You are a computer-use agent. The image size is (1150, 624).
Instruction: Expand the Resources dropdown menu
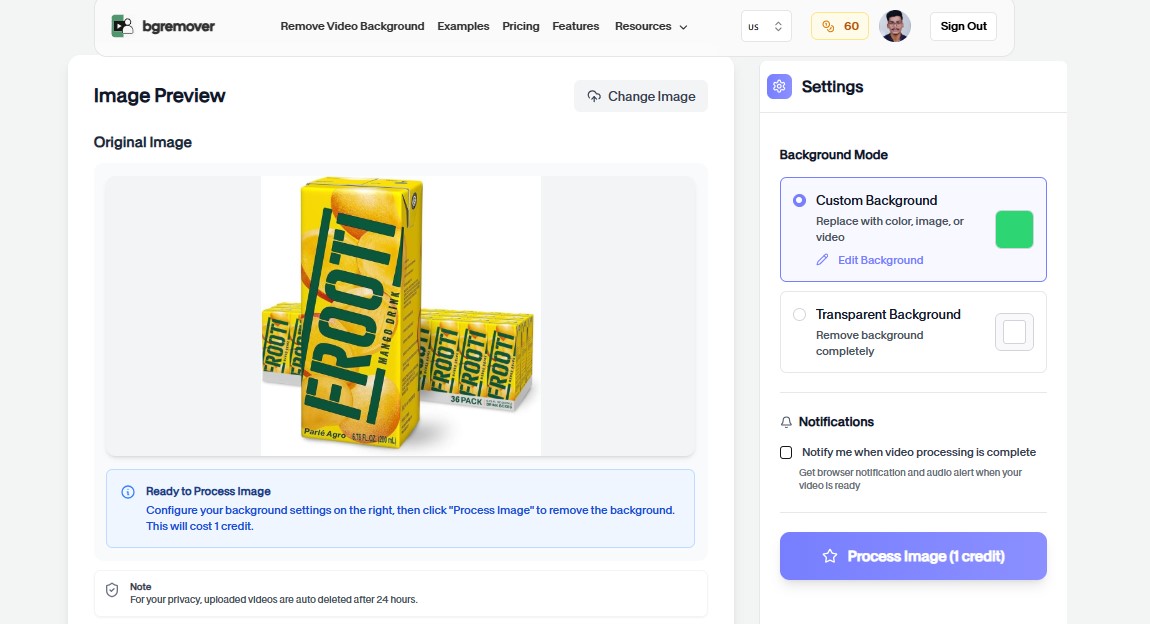pyautogui.click(x=651, y=26)
